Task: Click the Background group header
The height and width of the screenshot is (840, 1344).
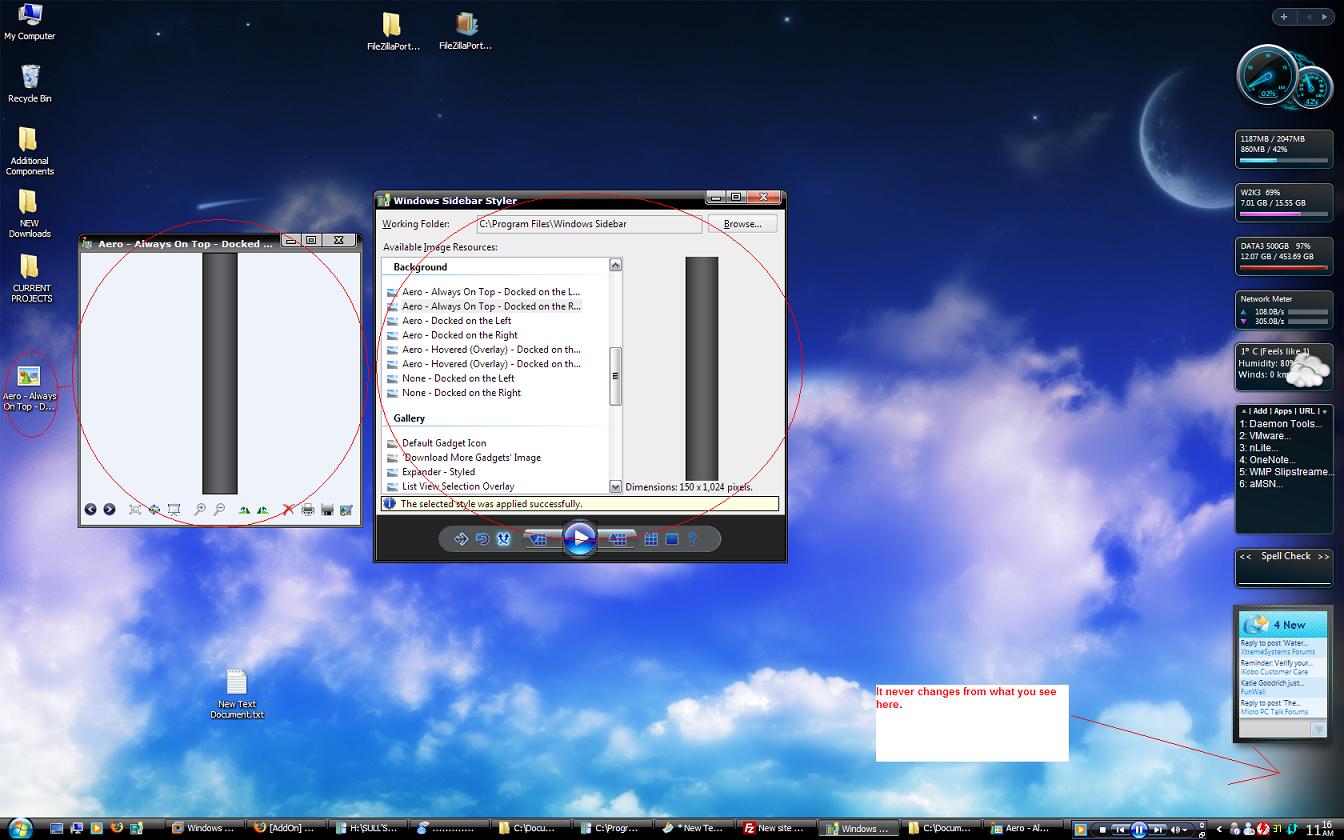Action: pos(420,267)
